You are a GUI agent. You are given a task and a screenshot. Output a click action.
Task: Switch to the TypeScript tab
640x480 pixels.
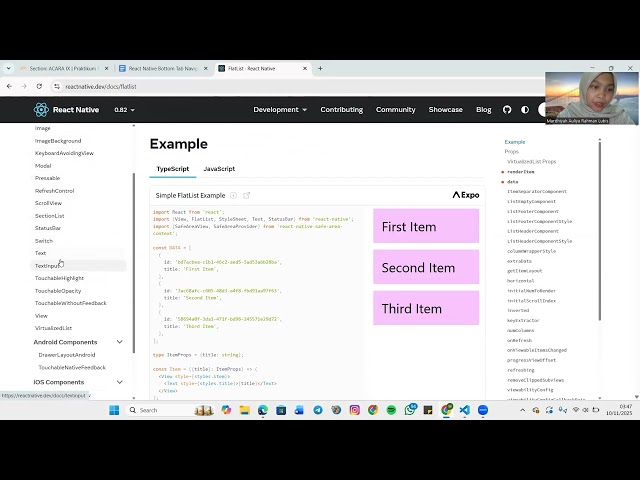[x=173, y=169]
